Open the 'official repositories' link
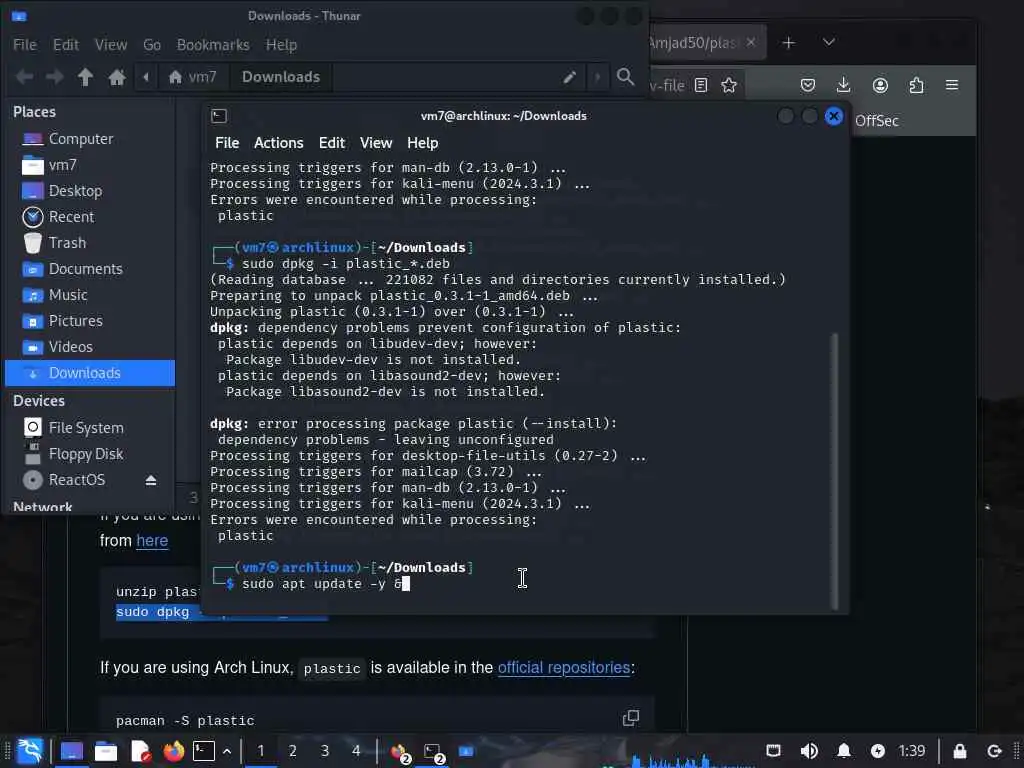Viewport: 1024px width, 768px height. (x=564, y=667)
